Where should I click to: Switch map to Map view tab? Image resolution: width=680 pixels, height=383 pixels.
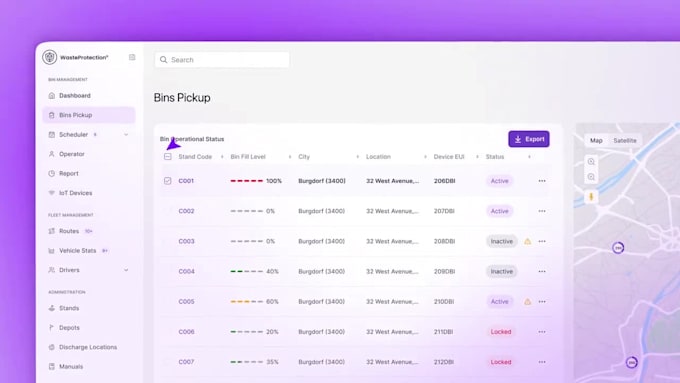[x=596, y=141]
